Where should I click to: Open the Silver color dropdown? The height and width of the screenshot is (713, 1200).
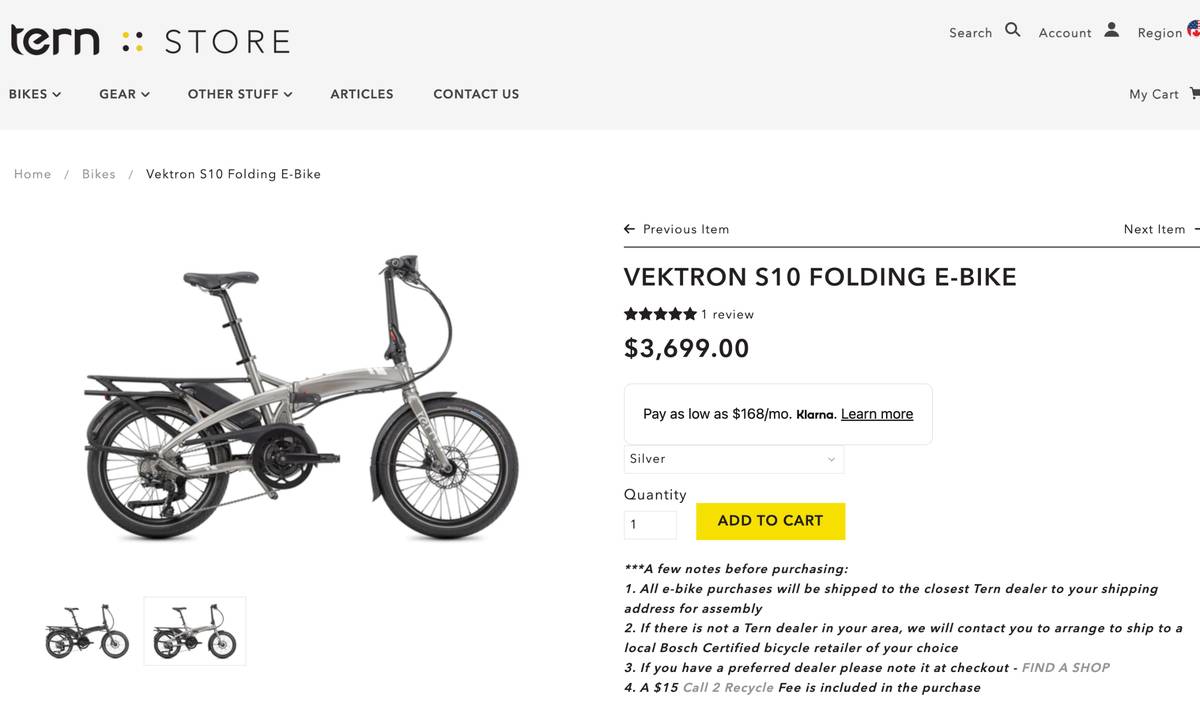pos(733,459)
